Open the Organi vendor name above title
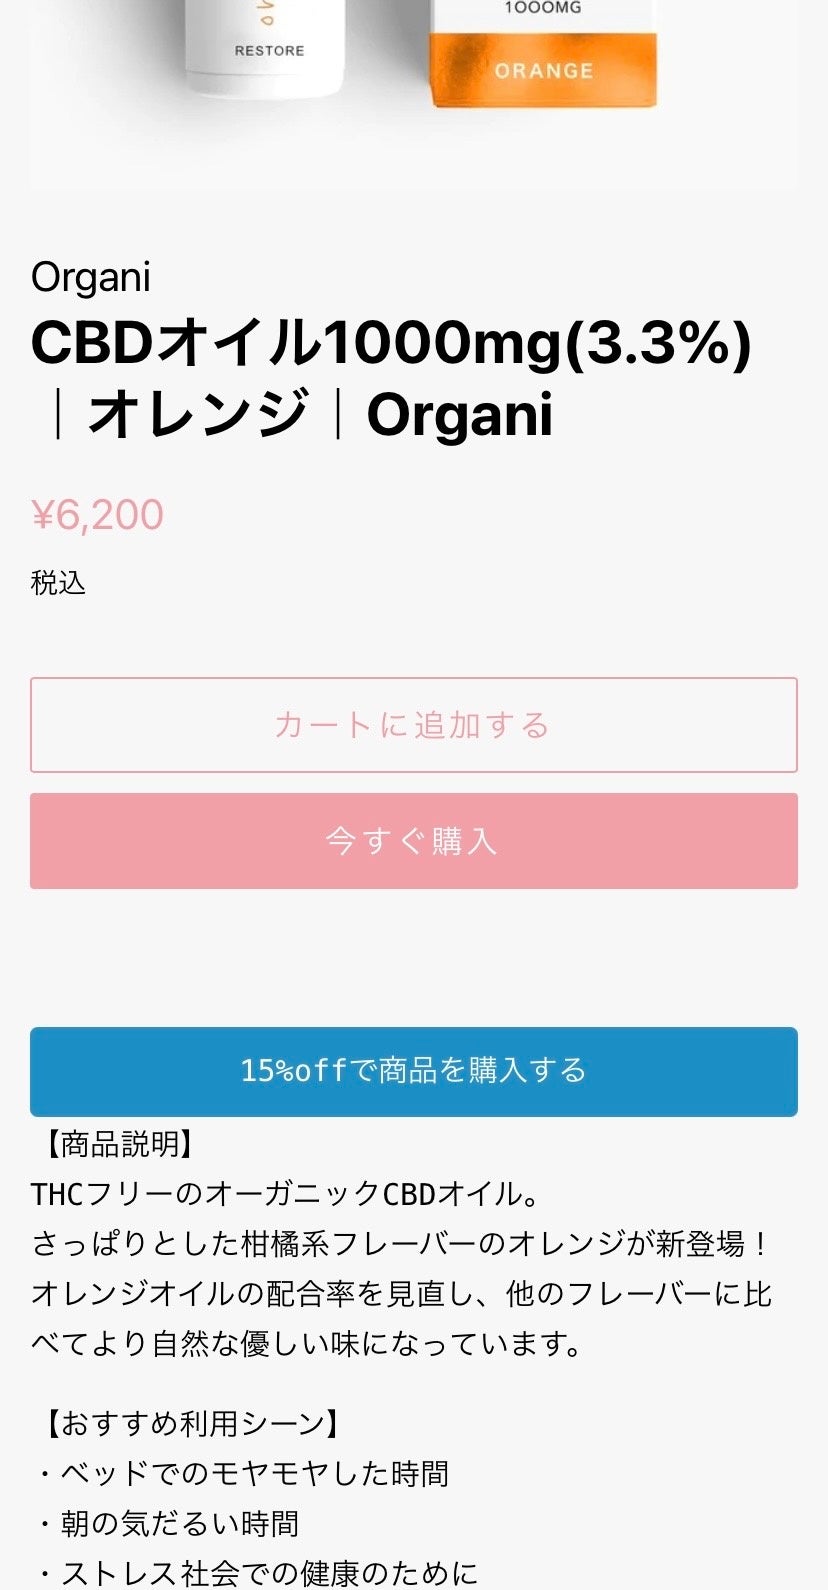 (x=91, y=277)
